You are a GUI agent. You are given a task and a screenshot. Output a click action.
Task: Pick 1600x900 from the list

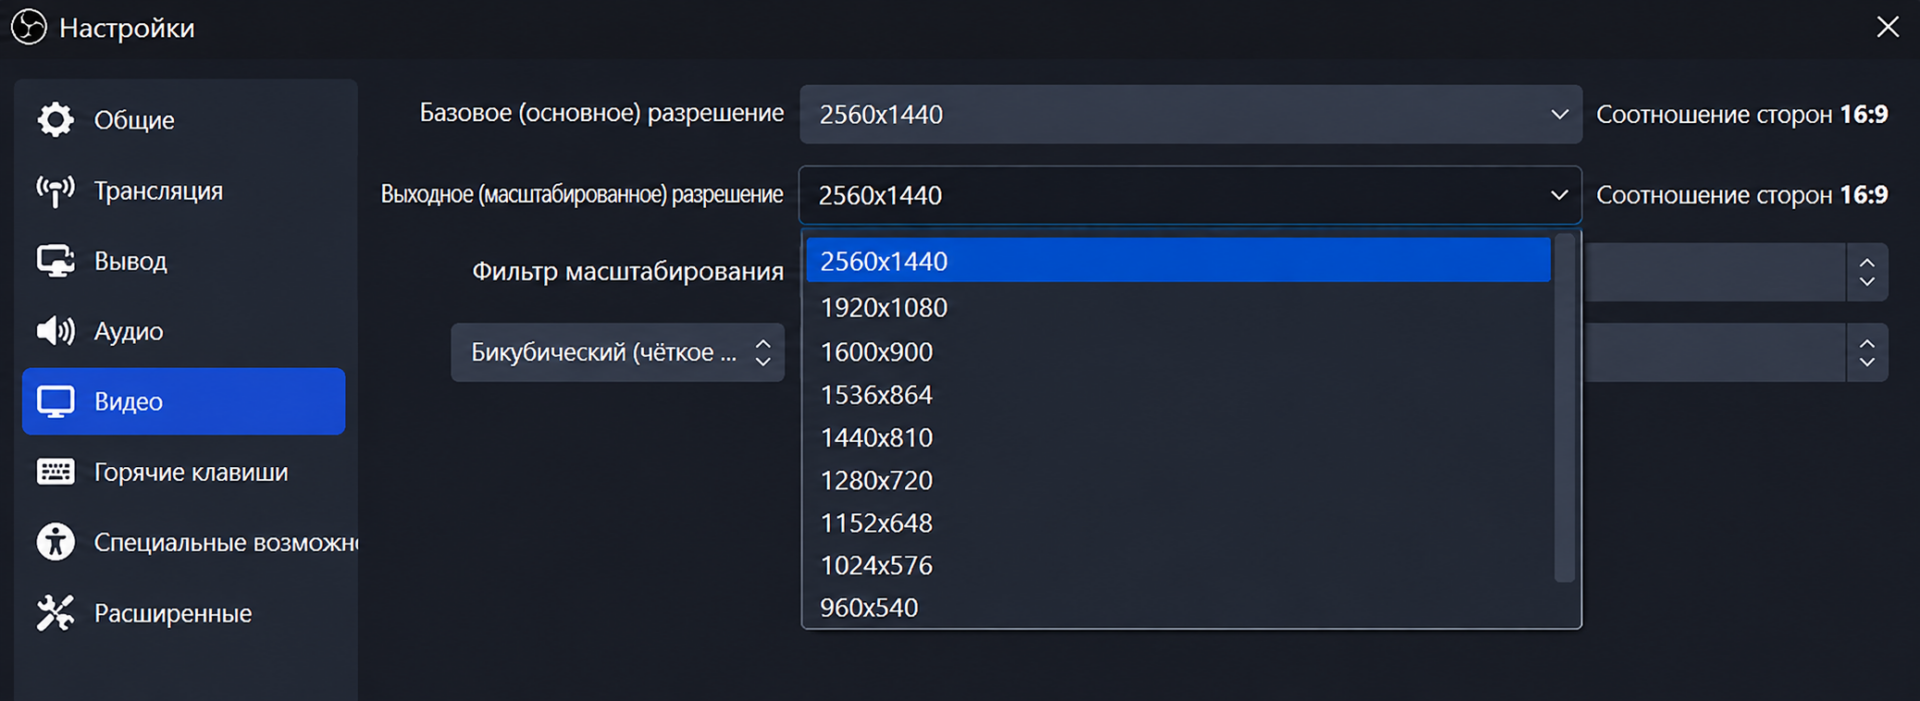[x=1178, y=351]
